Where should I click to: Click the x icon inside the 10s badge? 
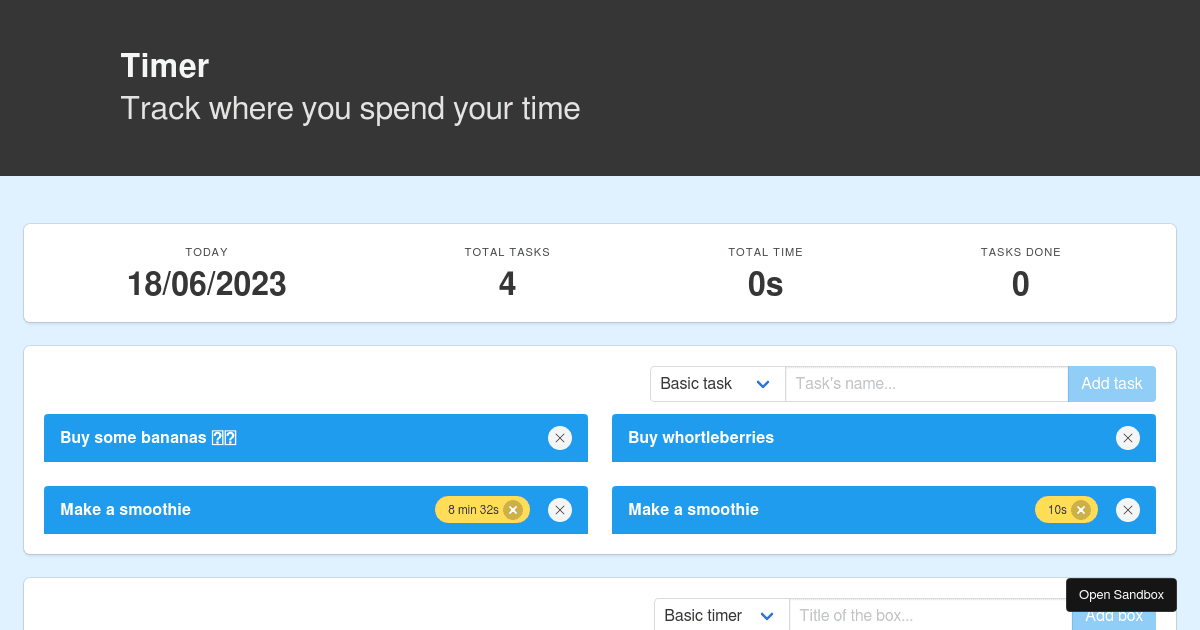click(x=1080, y=509)
